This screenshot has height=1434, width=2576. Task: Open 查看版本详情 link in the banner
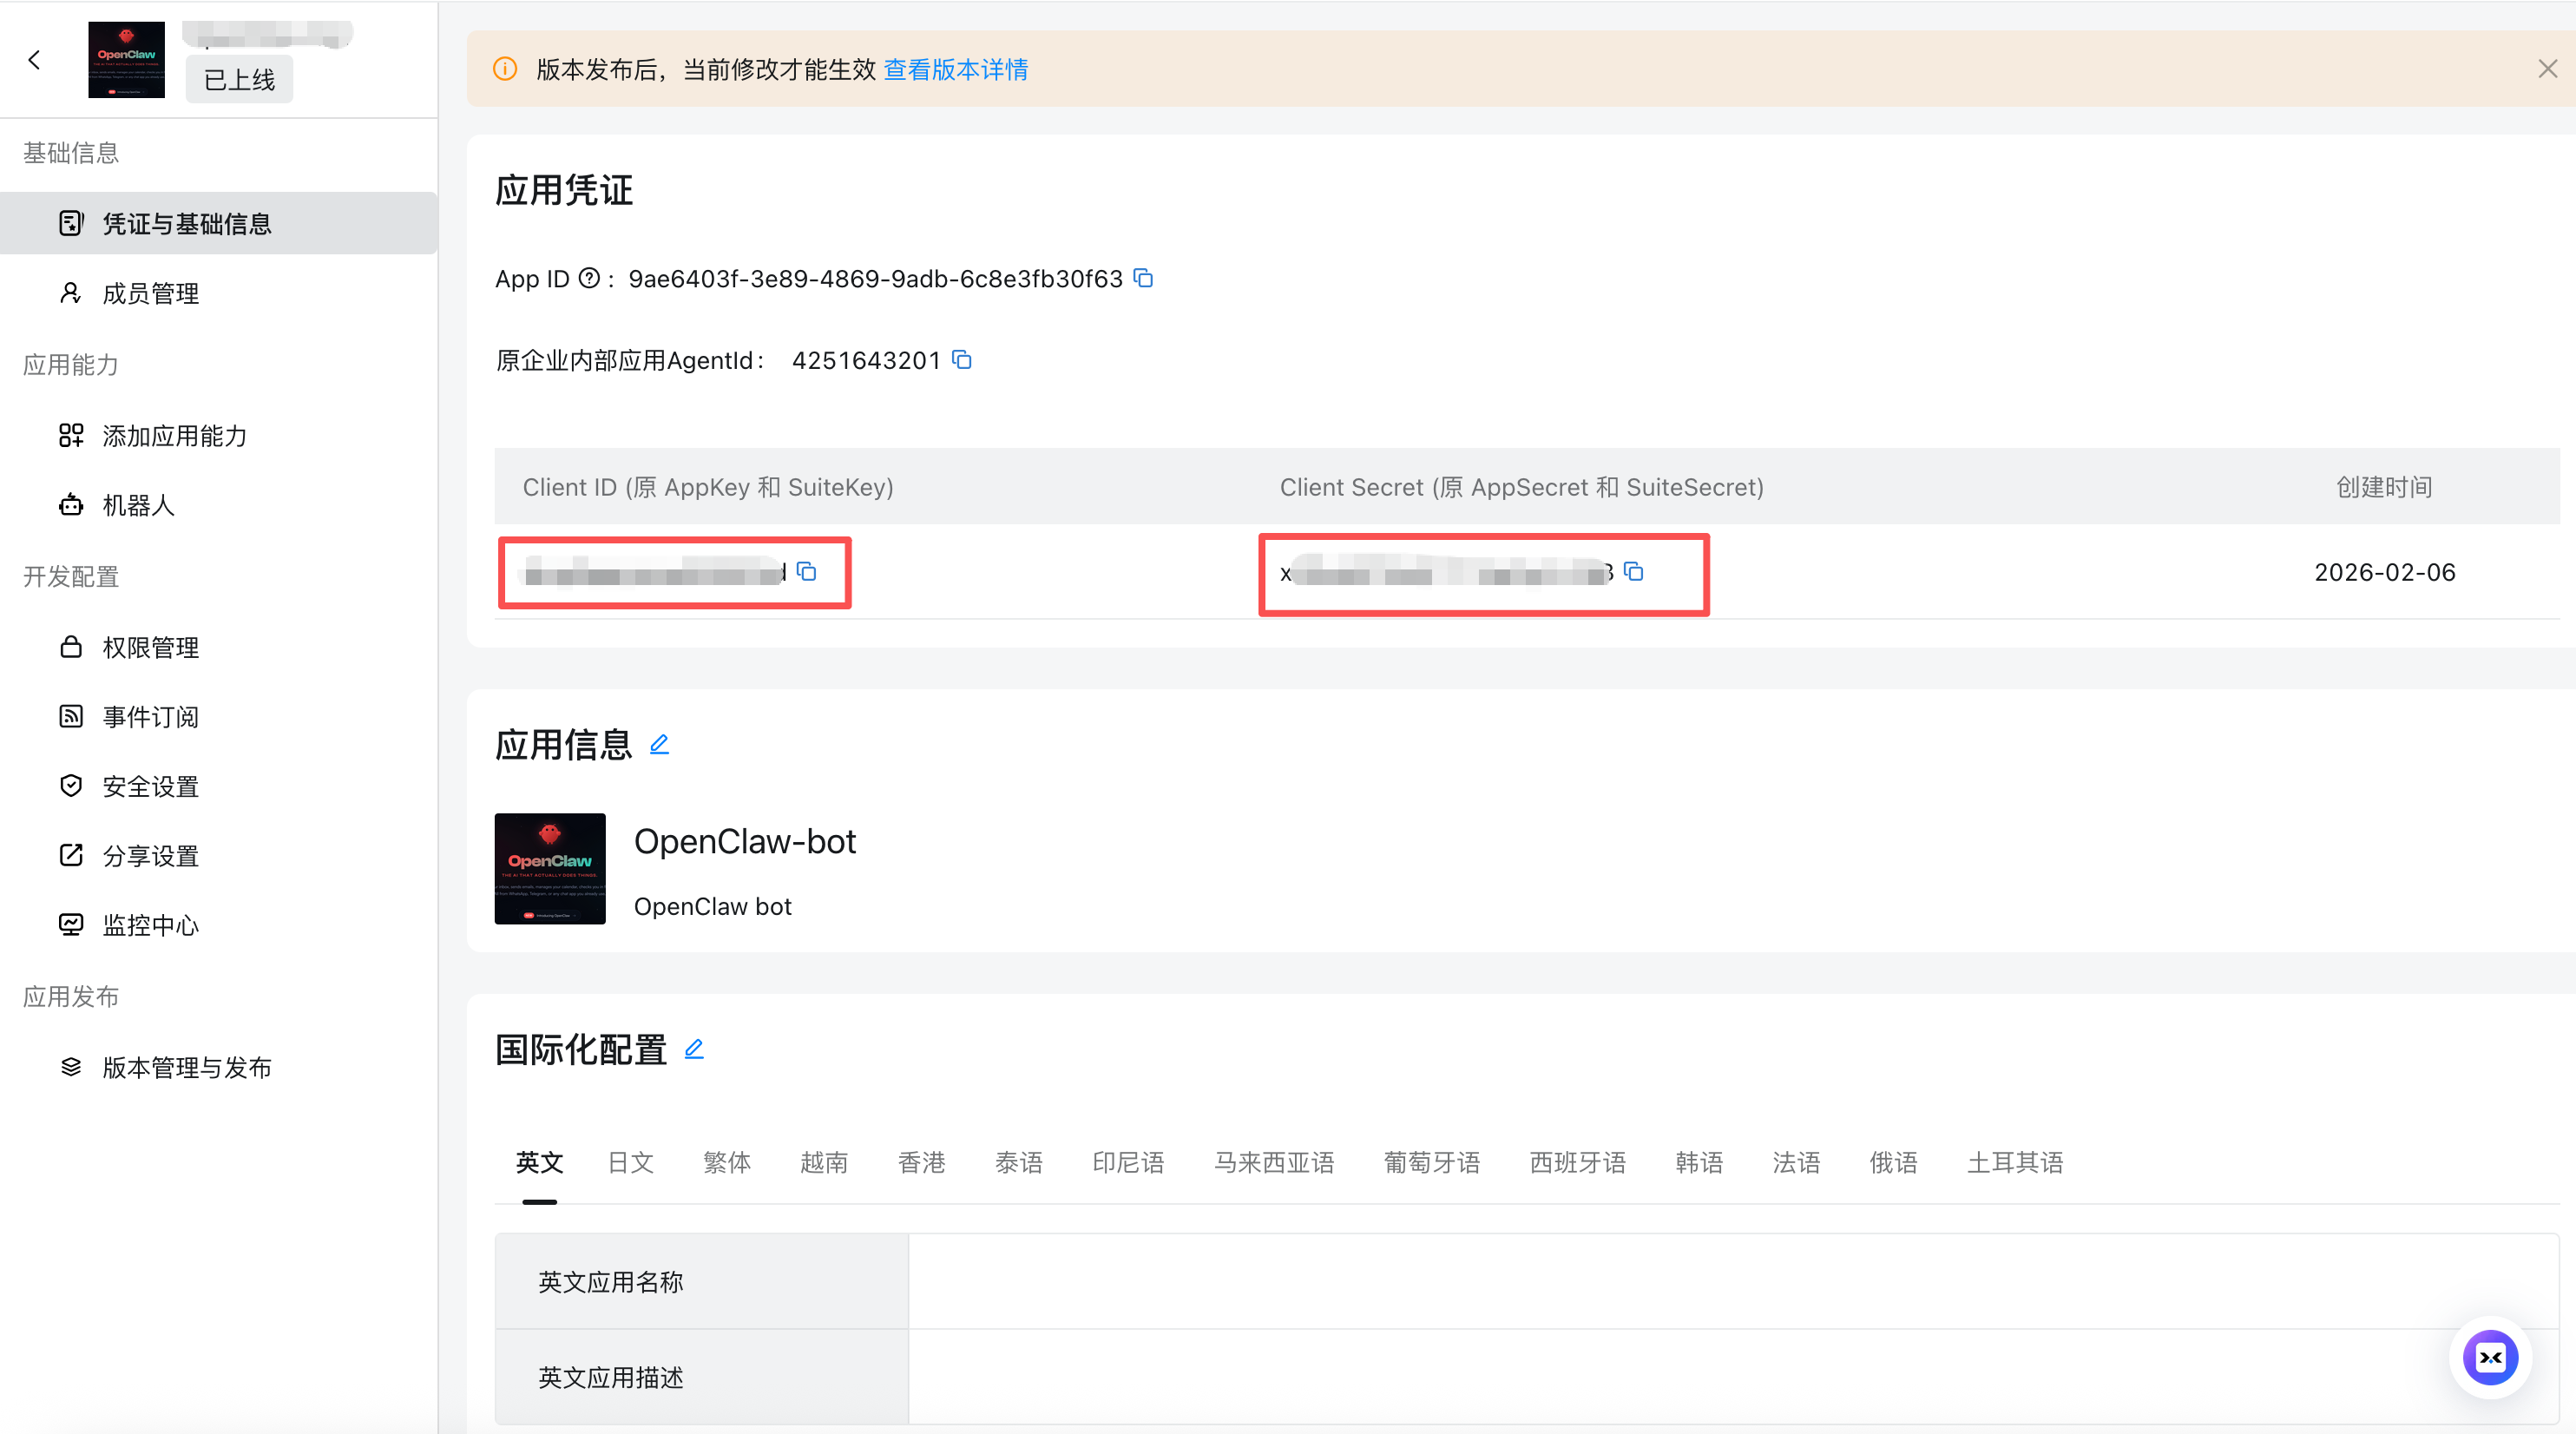pyautogui.click(x=954, y=69)
